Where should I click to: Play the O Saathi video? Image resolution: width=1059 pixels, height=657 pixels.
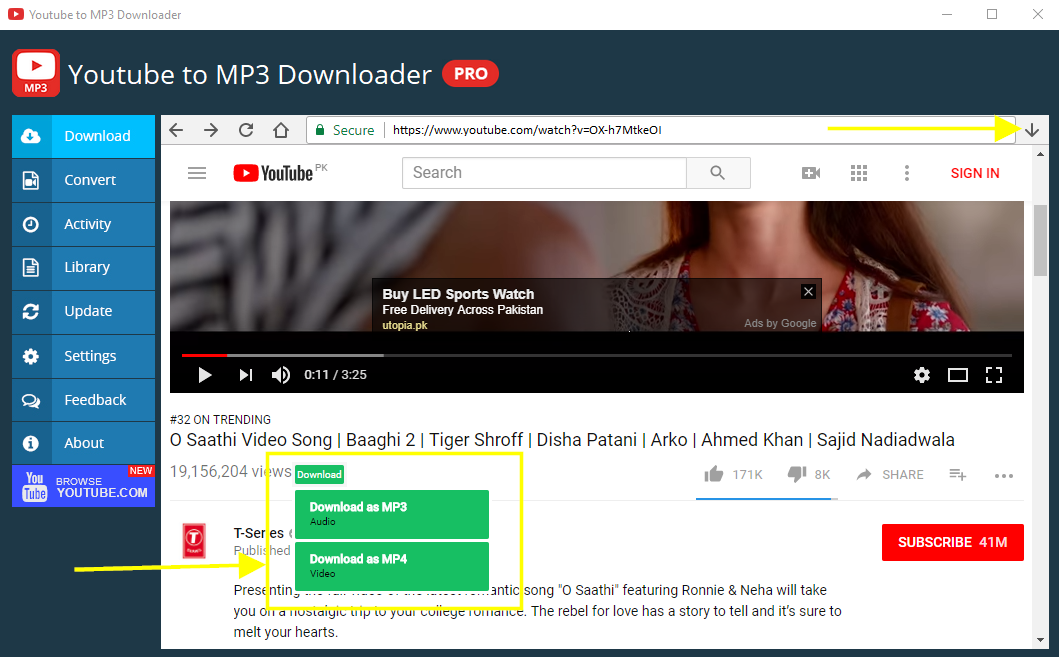(205, 375)
